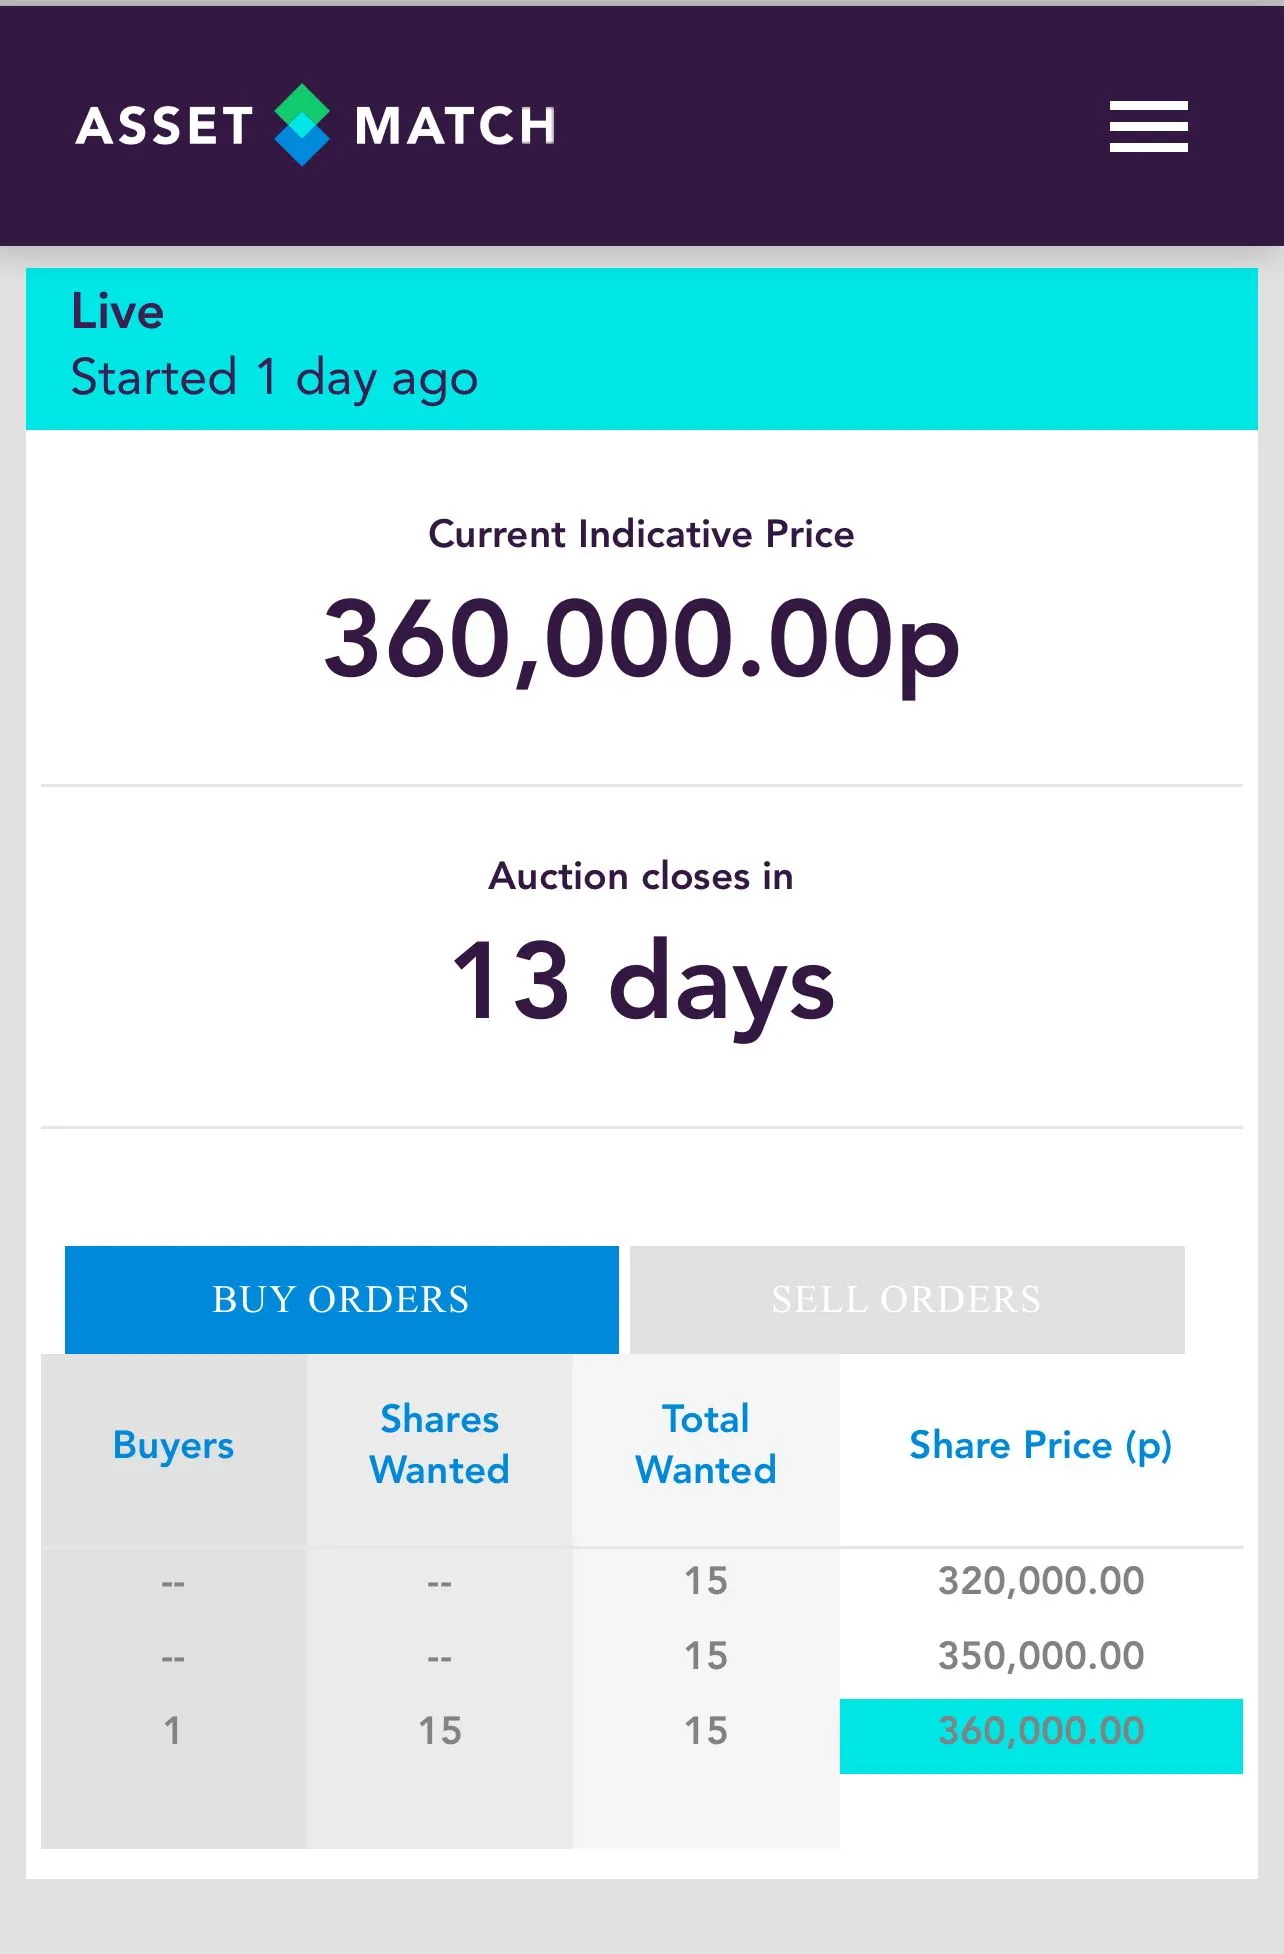Click the Buyers count 1 cell
1284x1954 pixels.
coord(173,1731)
